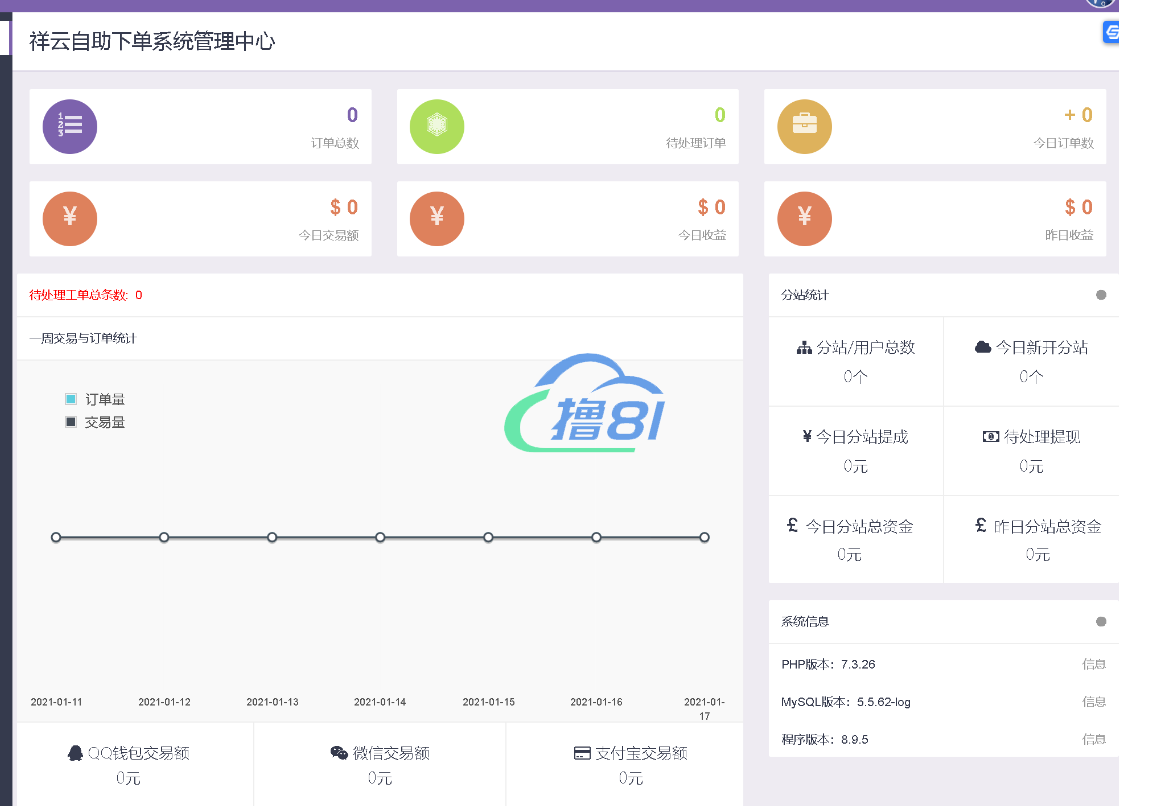Click the green 待处理订单 icon
This screenshot has height=806, width=1171.
pyautogui.click(x=437, y=126)
